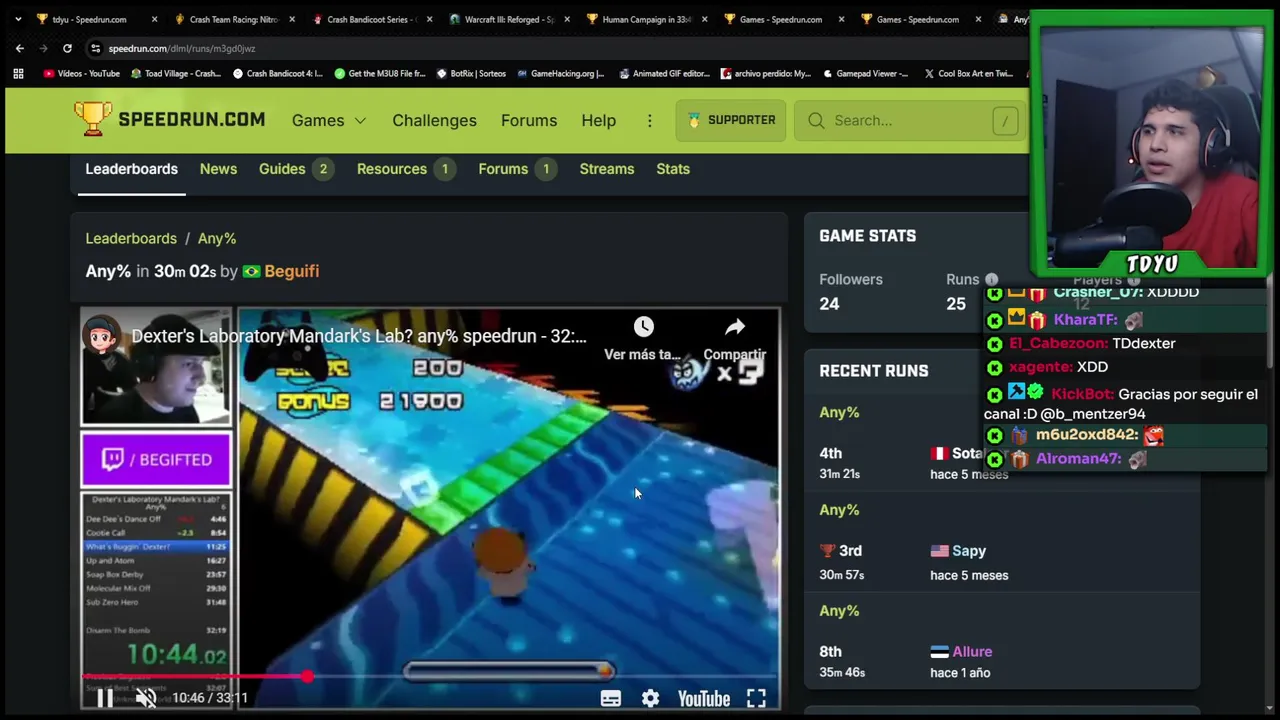Open the three-dot more menu in site header

(649, 120)
